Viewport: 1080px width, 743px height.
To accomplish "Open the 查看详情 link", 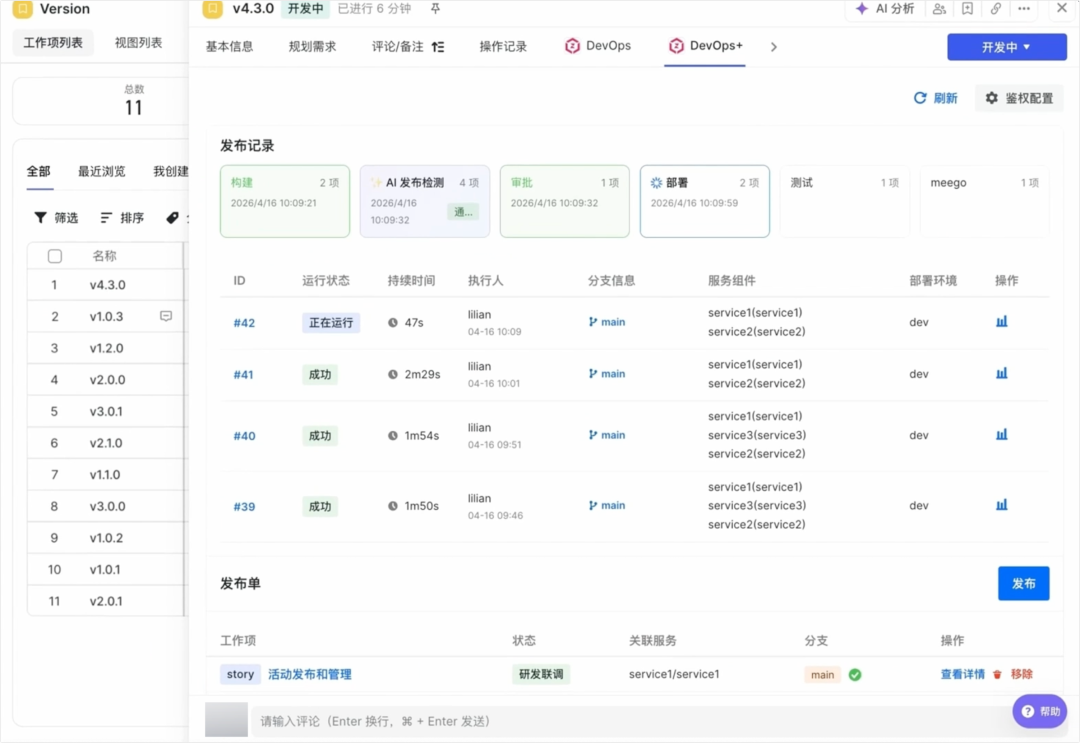I will [962, 674].
